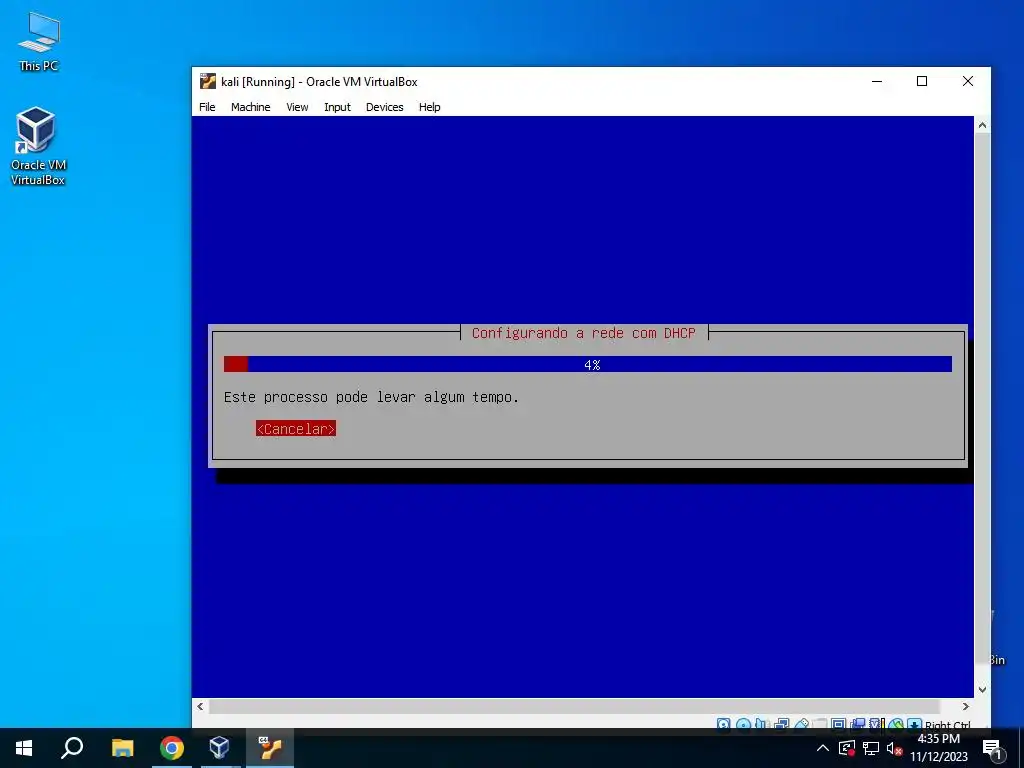Click the CPU virtualization status icon
Viewport: 1024px width, 768px height.
click(x=875, y=724)
